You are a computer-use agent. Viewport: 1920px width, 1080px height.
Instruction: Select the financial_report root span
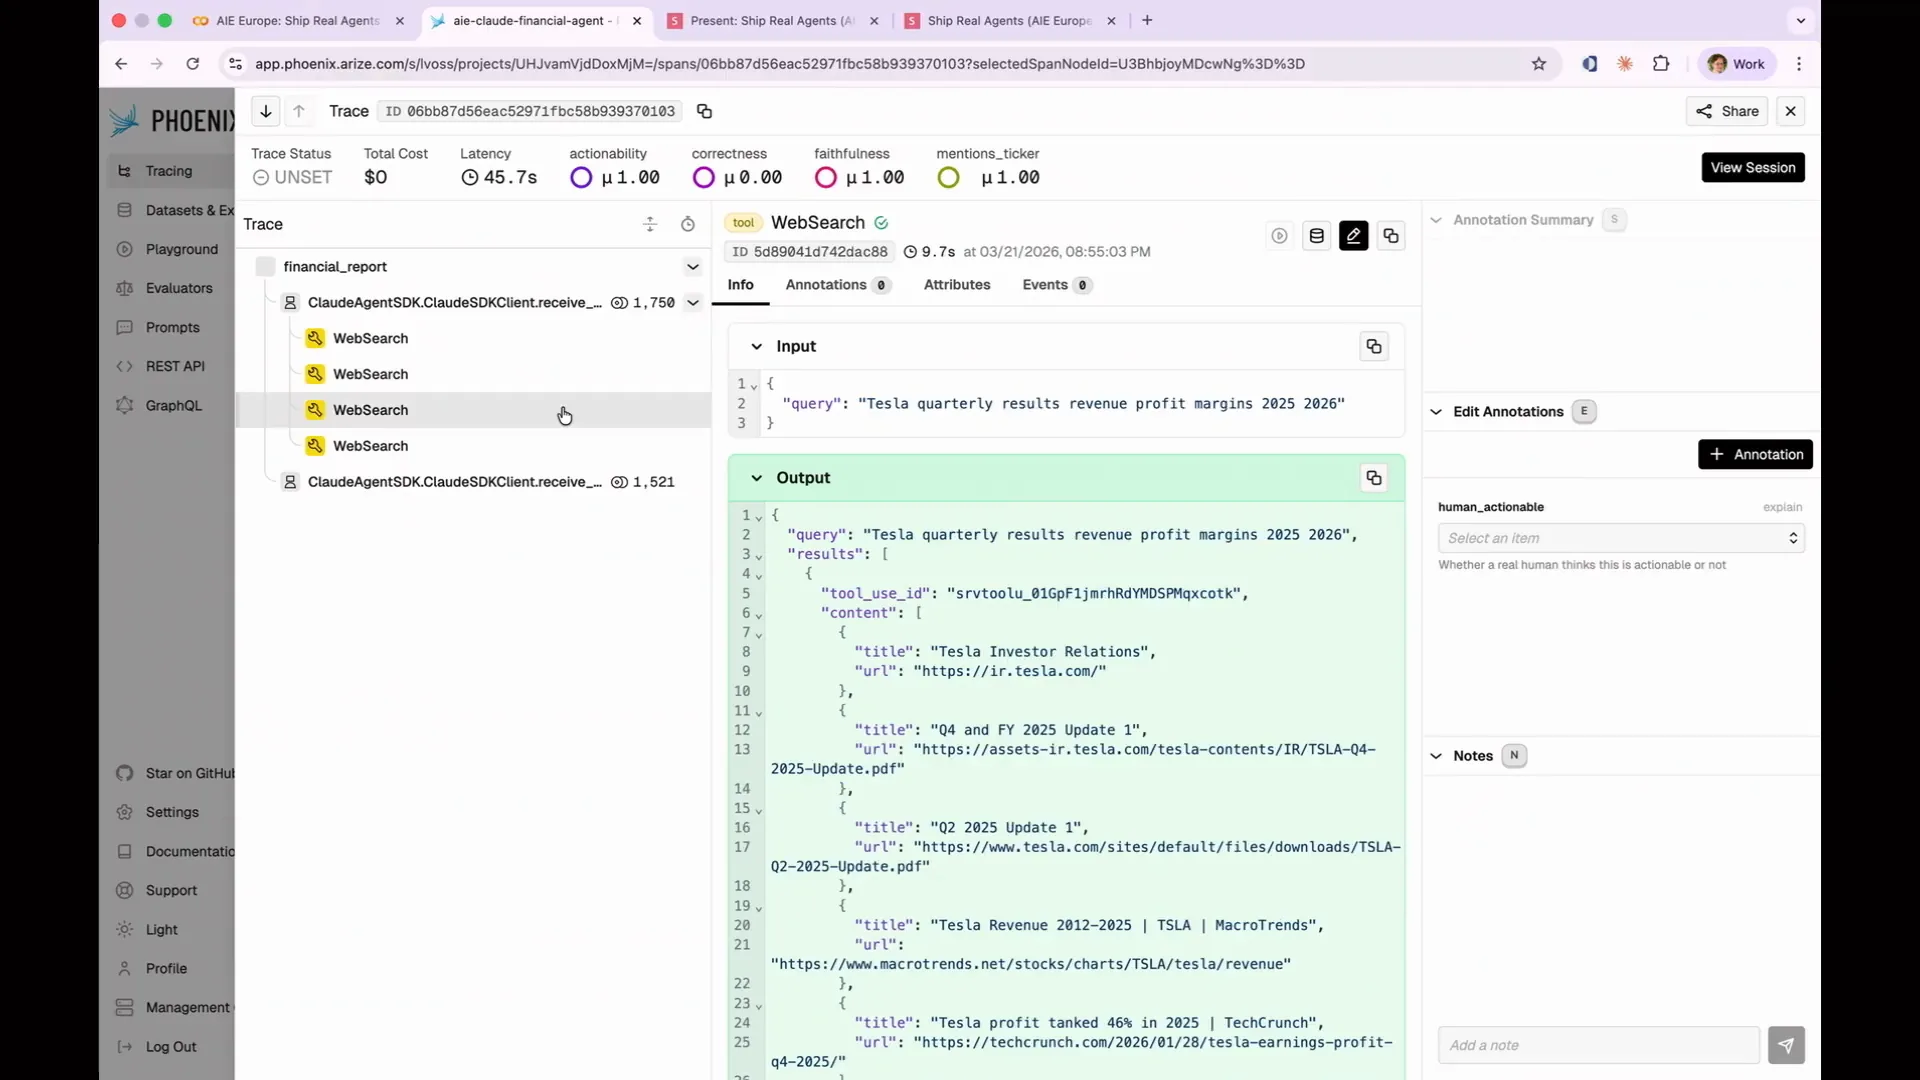474,267
